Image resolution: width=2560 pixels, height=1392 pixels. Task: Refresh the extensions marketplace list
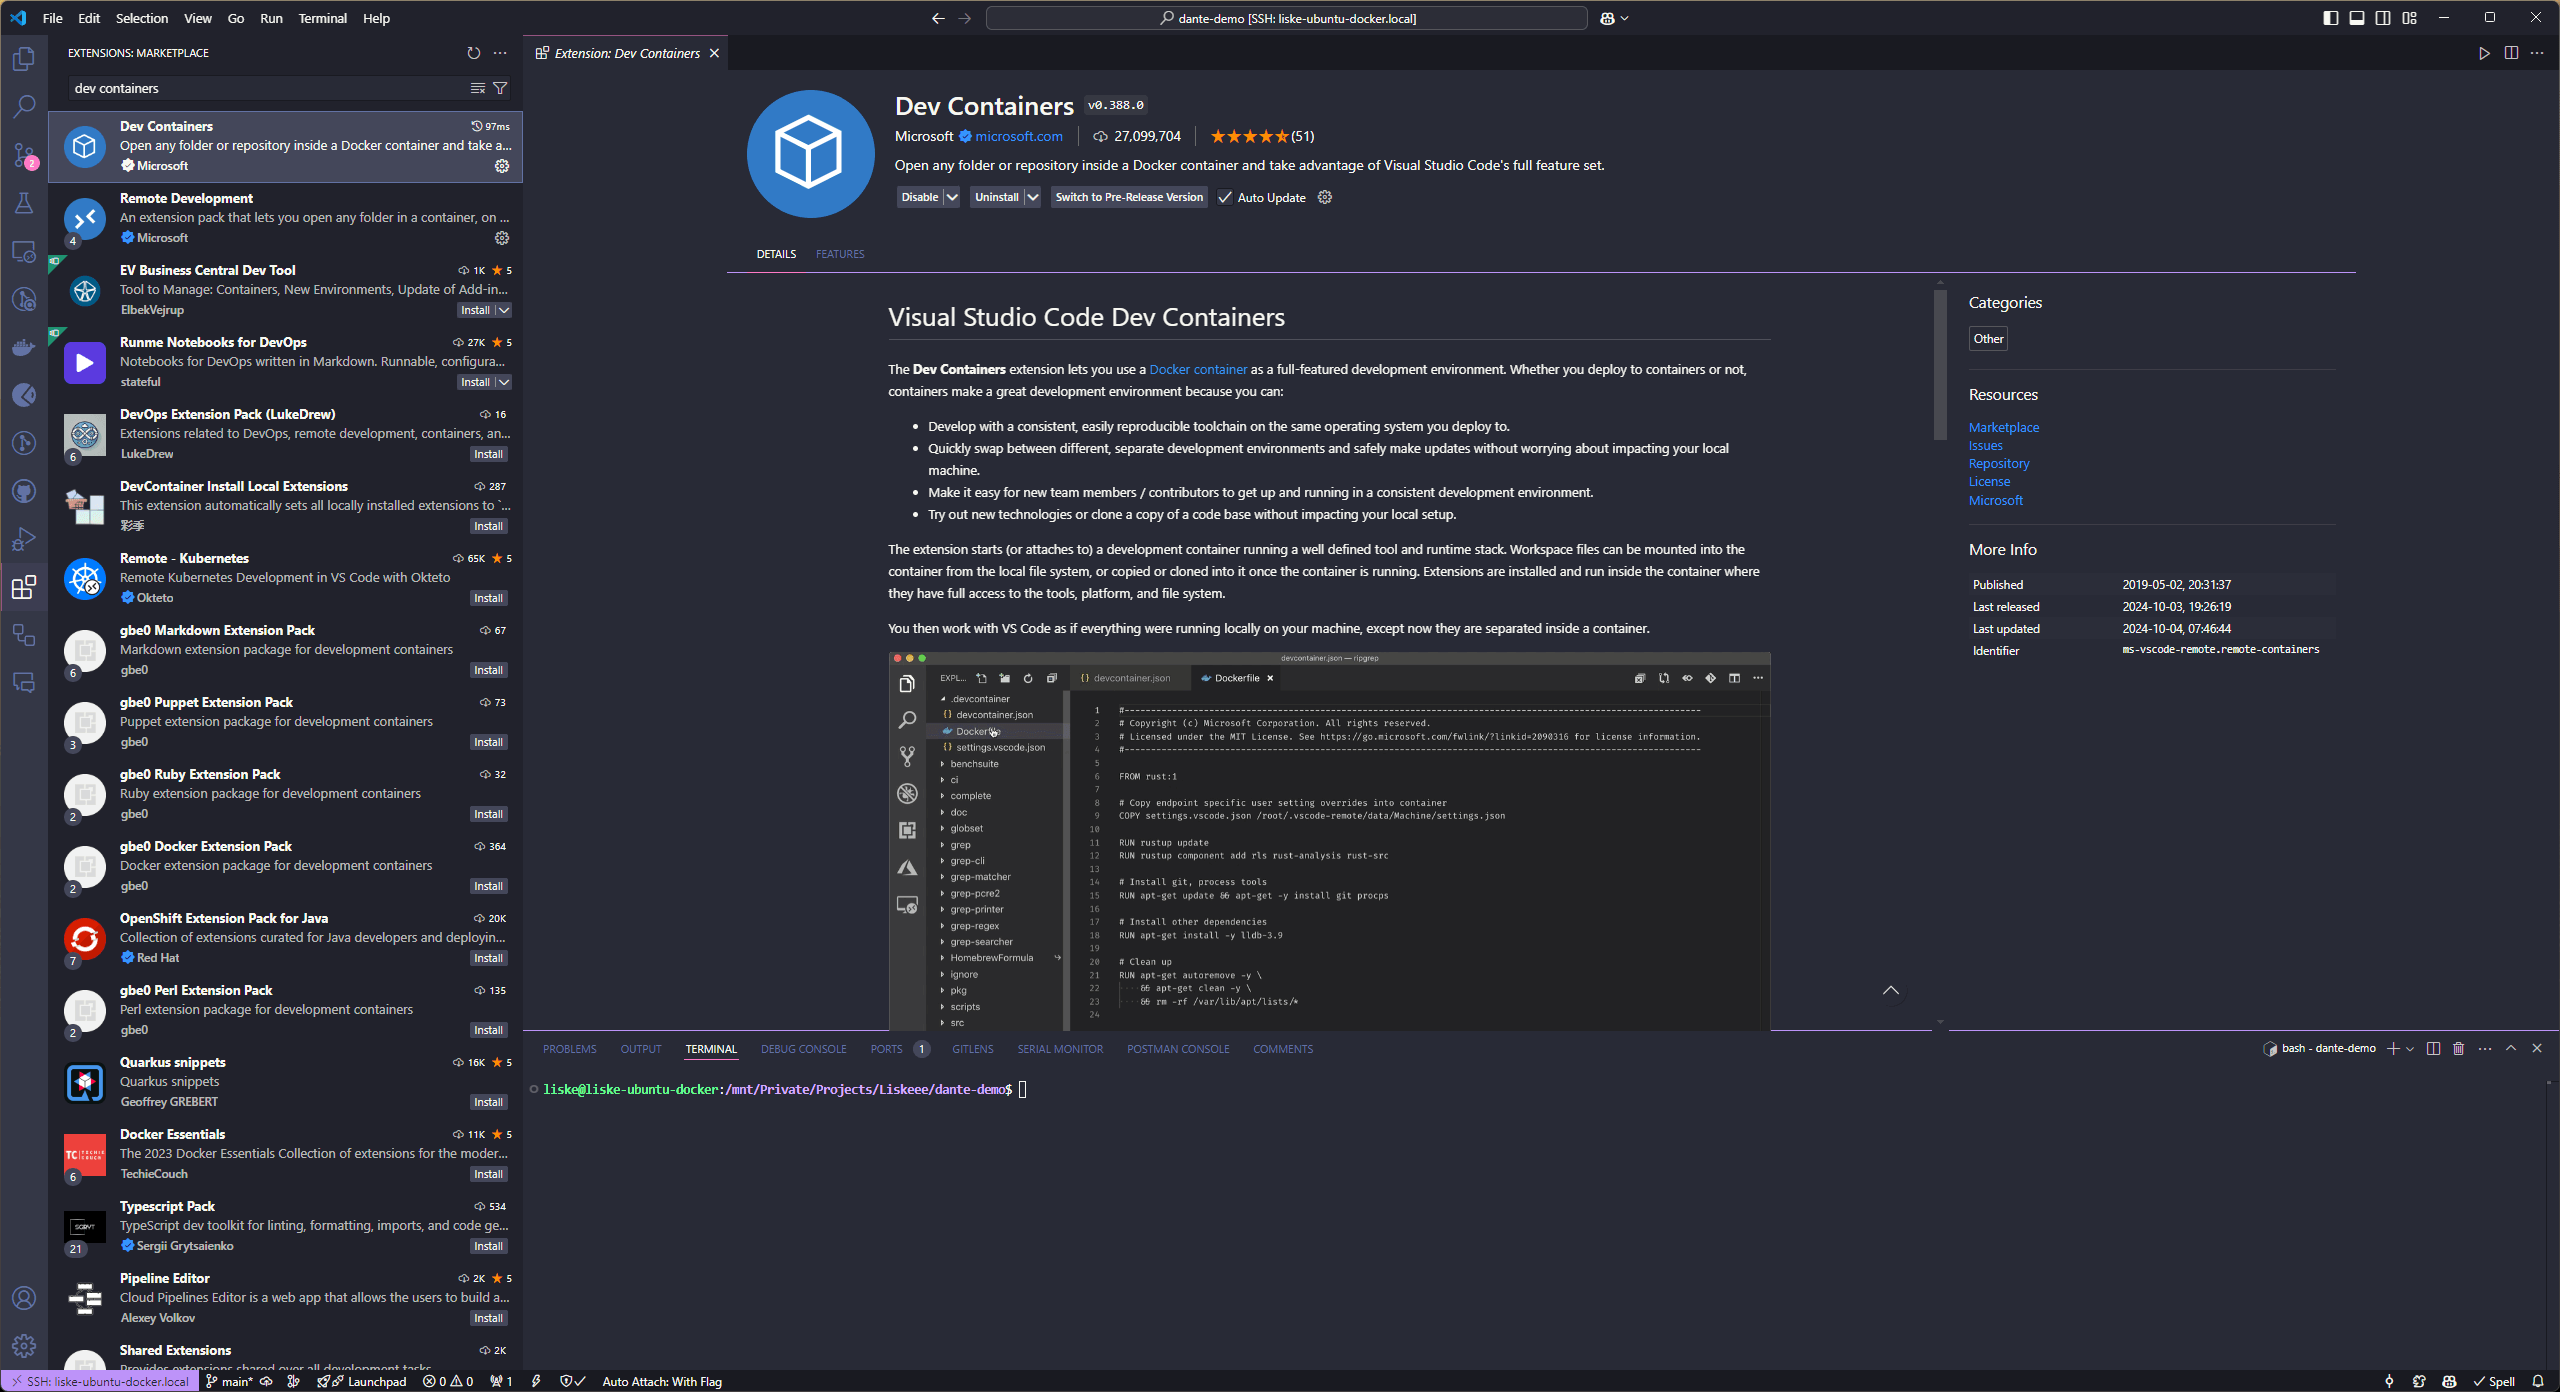coord(474,53)
